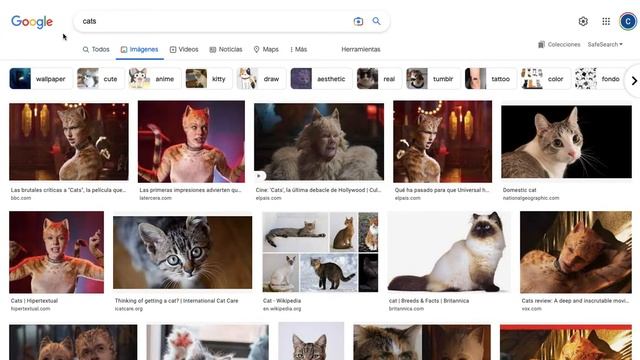
Task: Filter by the real chip
Action: [x=379, y=79]
